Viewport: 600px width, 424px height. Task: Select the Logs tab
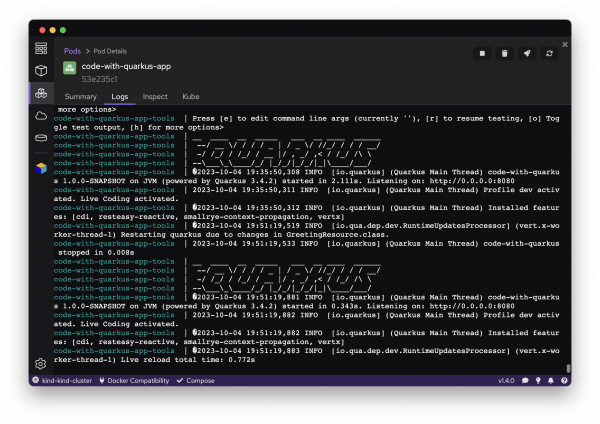click(120, 97)
